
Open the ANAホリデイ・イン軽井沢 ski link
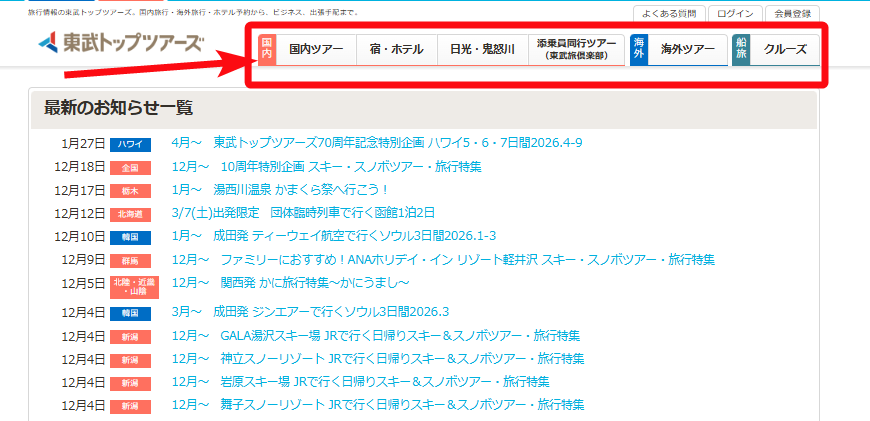click(x=443, y=260)
